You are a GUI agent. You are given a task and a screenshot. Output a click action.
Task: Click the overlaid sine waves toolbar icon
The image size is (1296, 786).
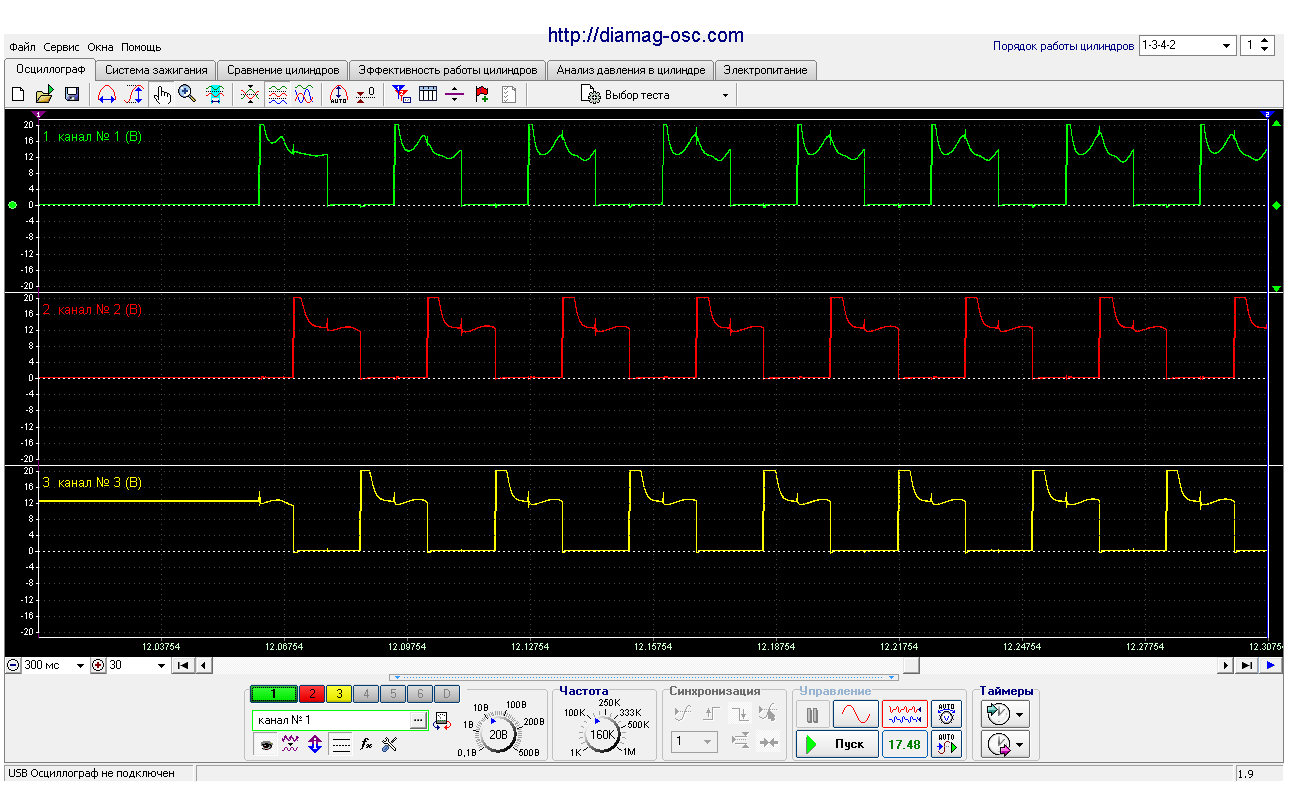point(305,95)
